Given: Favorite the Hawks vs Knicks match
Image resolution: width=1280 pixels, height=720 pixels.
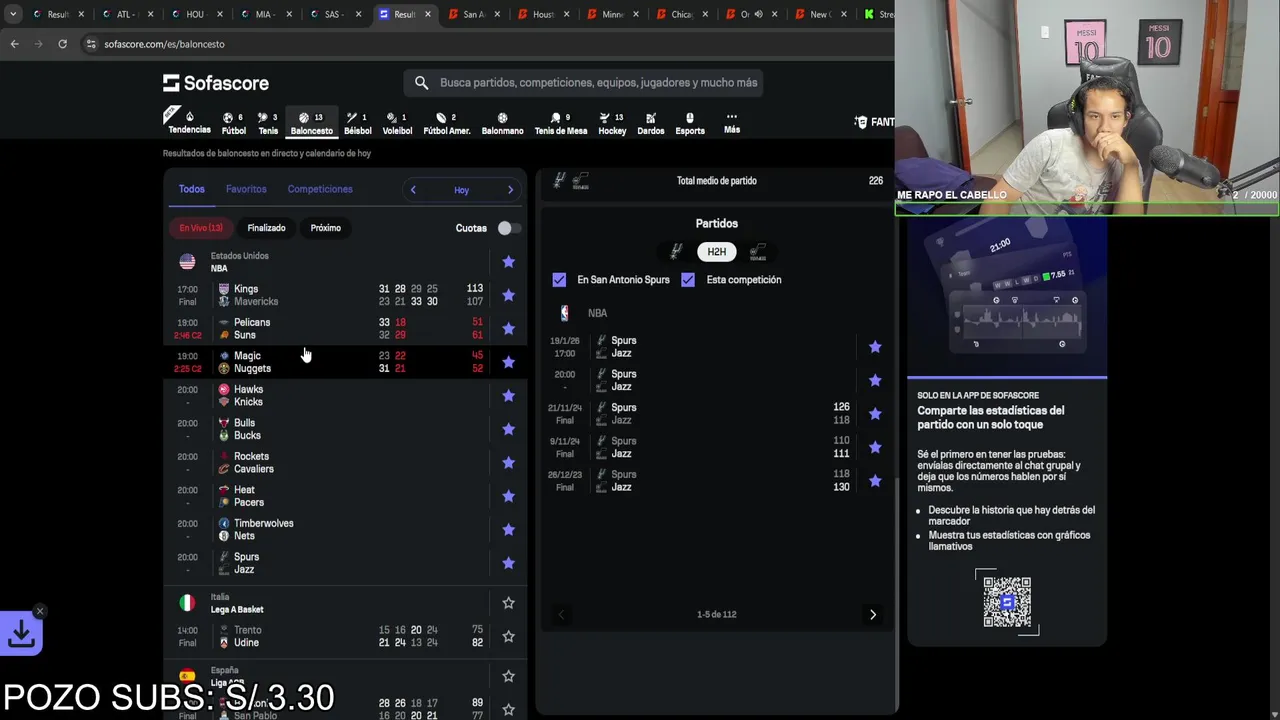Looking at the screenshot, I should tap(508, 396).
